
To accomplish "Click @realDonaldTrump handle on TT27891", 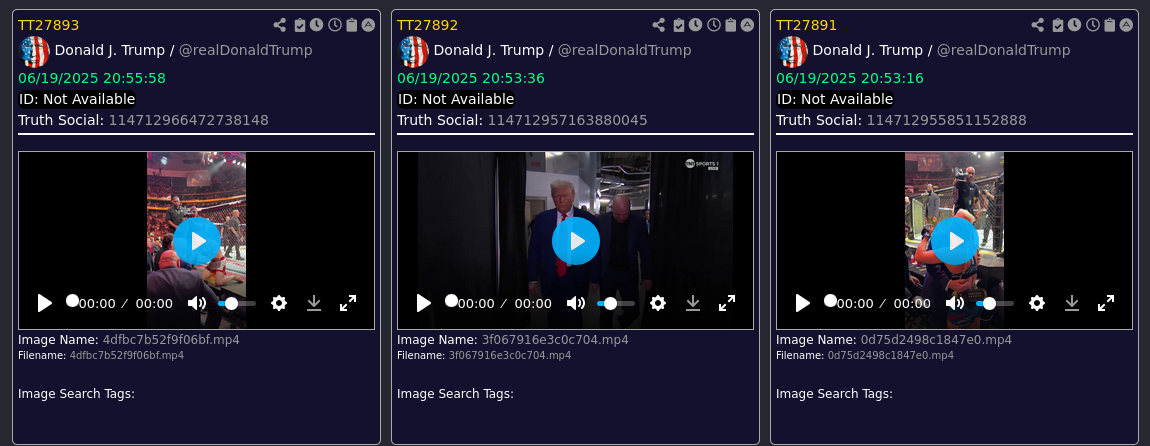I will 1003,51.
